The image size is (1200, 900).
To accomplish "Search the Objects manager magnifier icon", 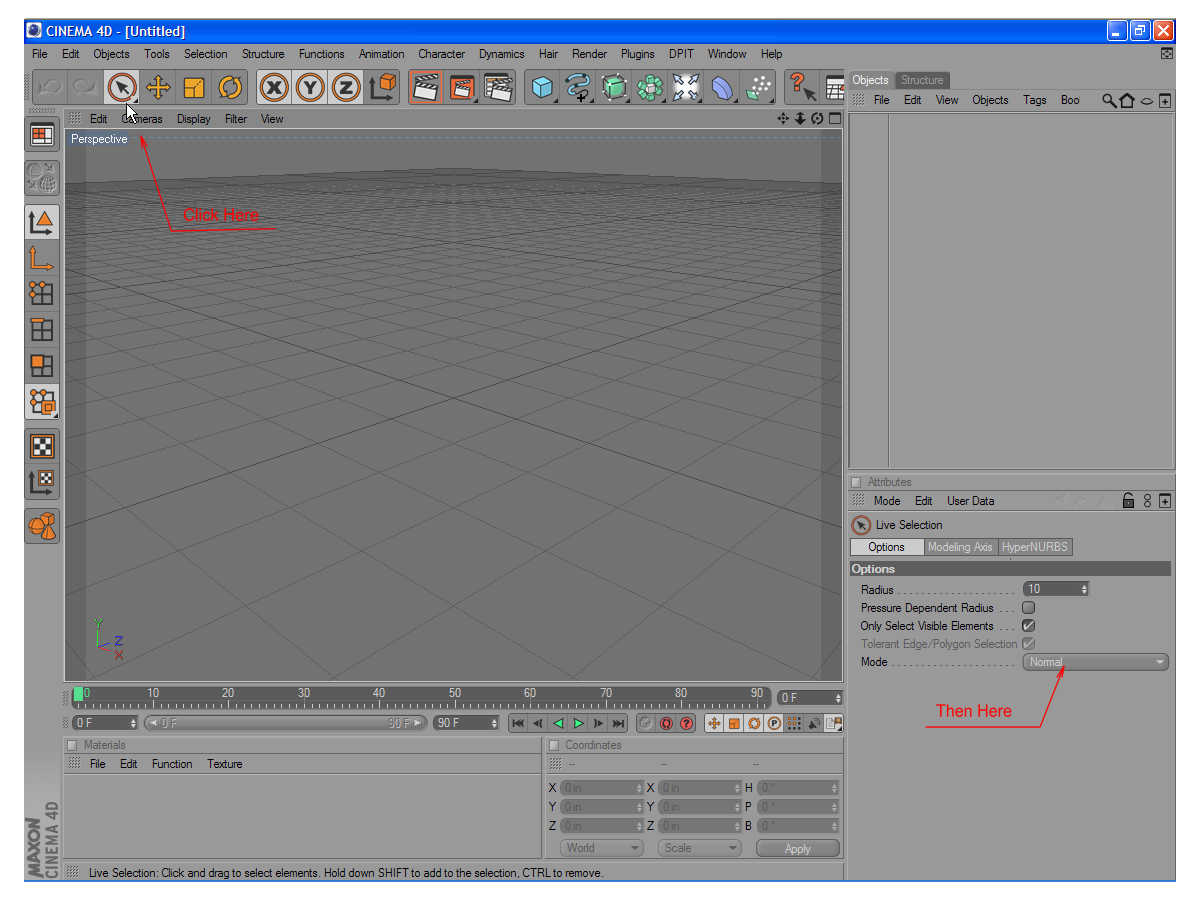I will 1109,100.
